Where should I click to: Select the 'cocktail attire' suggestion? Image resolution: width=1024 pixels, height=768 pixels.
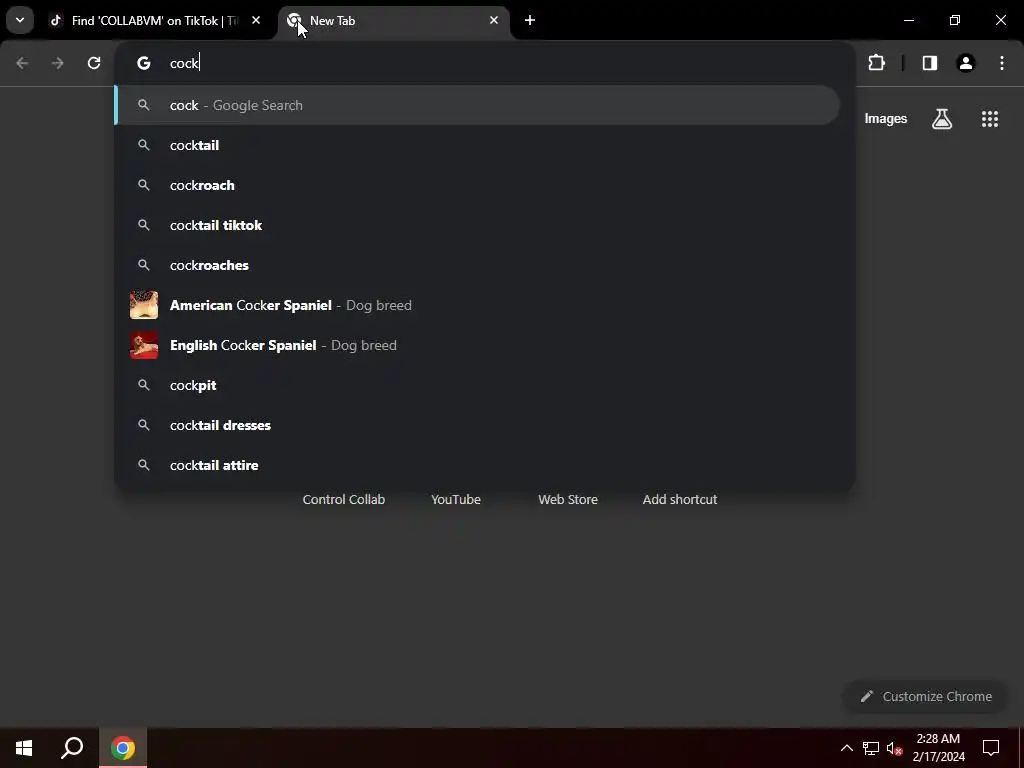477,465
